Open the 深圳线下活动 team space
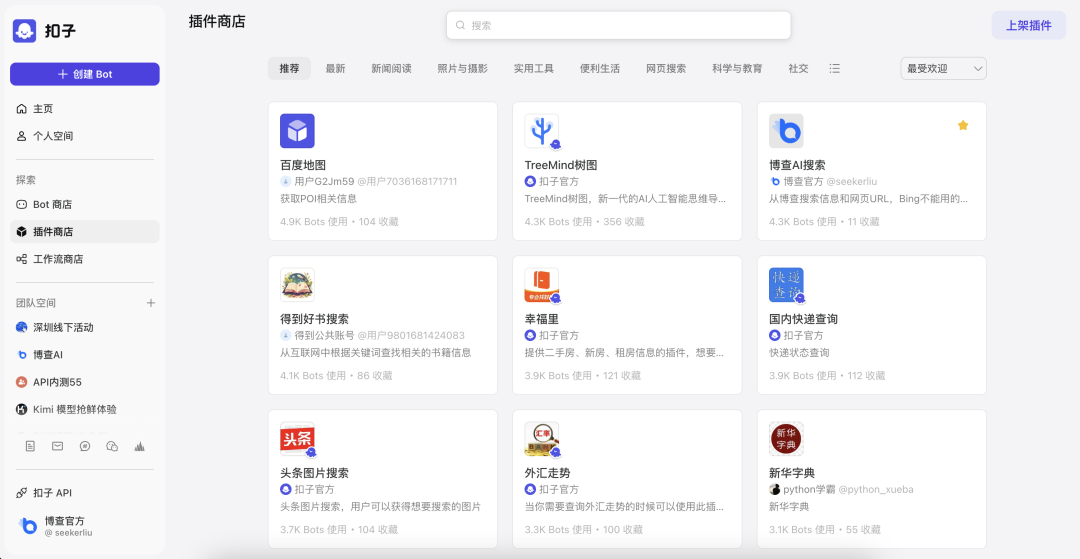 [85, 328]
